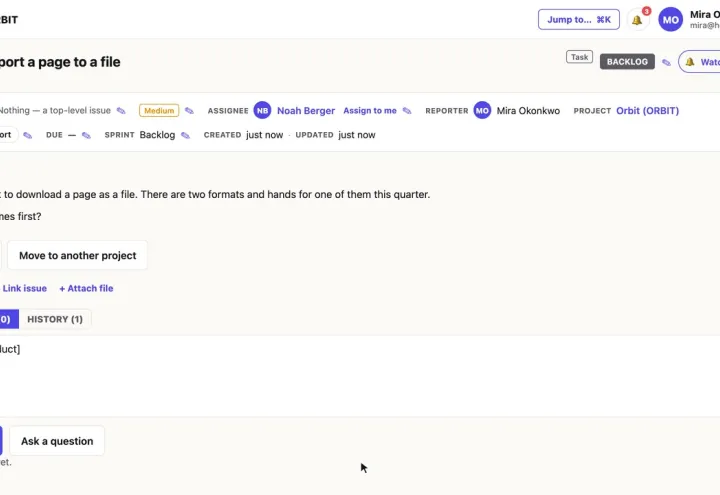
Task: Edit parent issue pencil icon
Action: [121, 111]
